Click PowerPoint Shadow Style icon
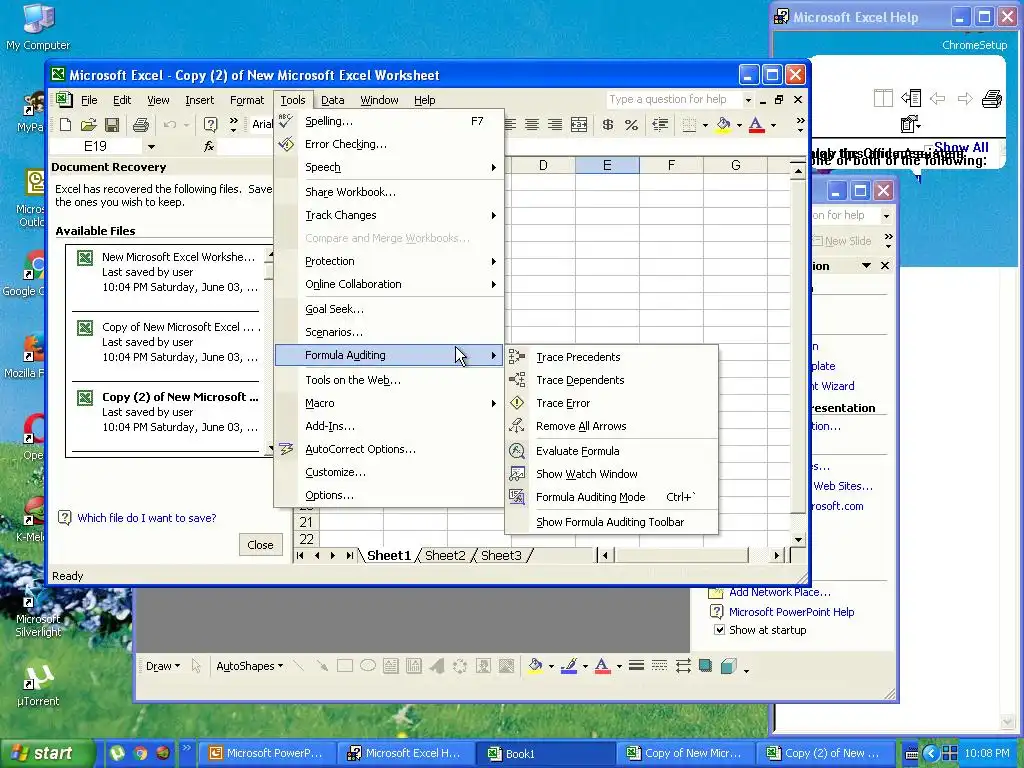The width and height of the screenshot is (1024, 768). click(x=705, y=665)
